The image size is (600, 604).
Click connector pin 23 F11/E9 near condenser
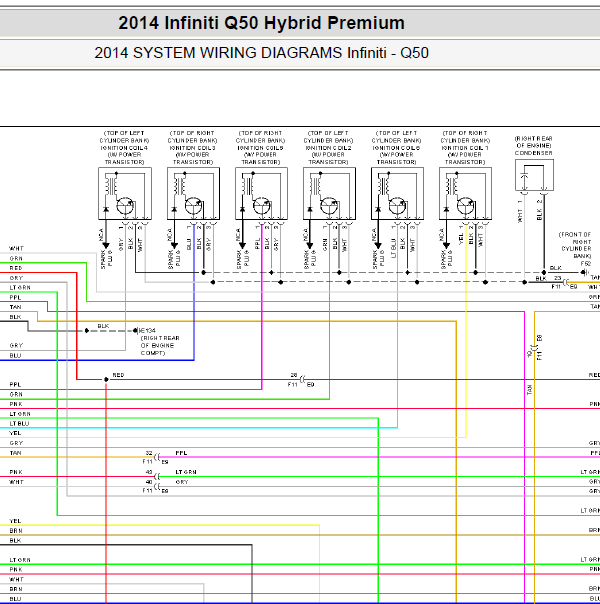565,282
